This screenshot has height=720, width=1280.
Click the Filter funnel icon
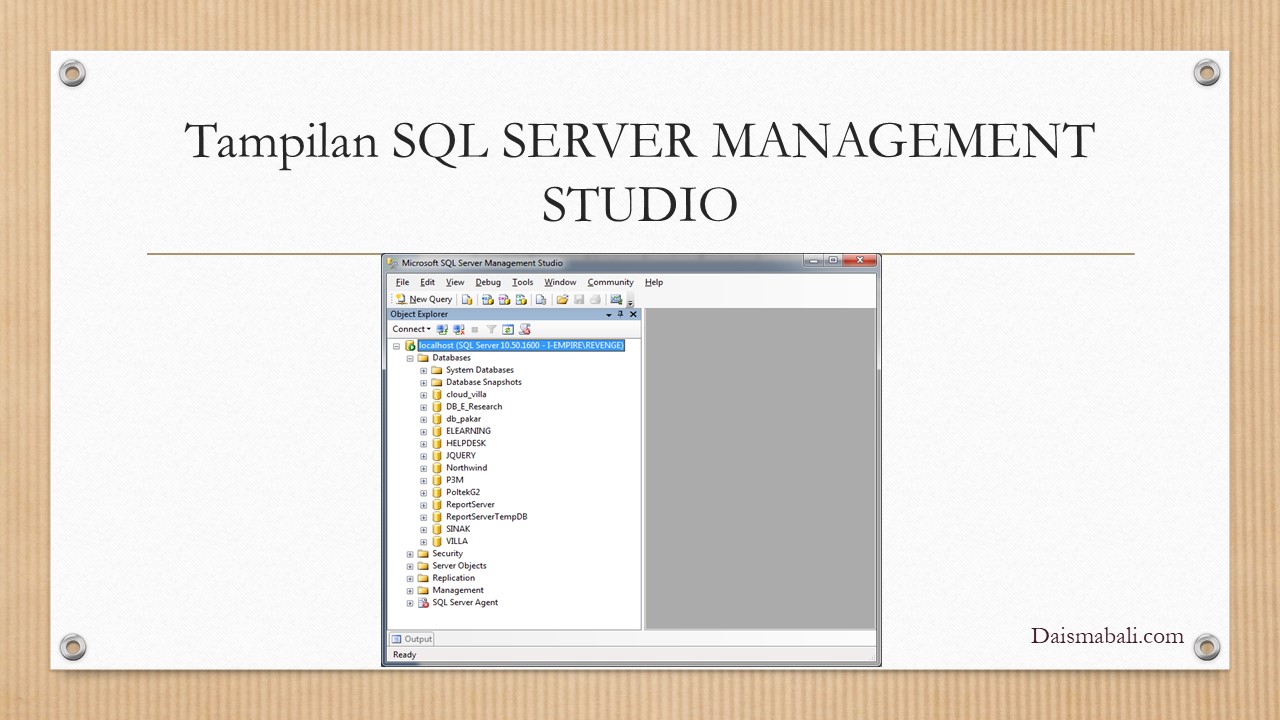click(x=491, y=329)
